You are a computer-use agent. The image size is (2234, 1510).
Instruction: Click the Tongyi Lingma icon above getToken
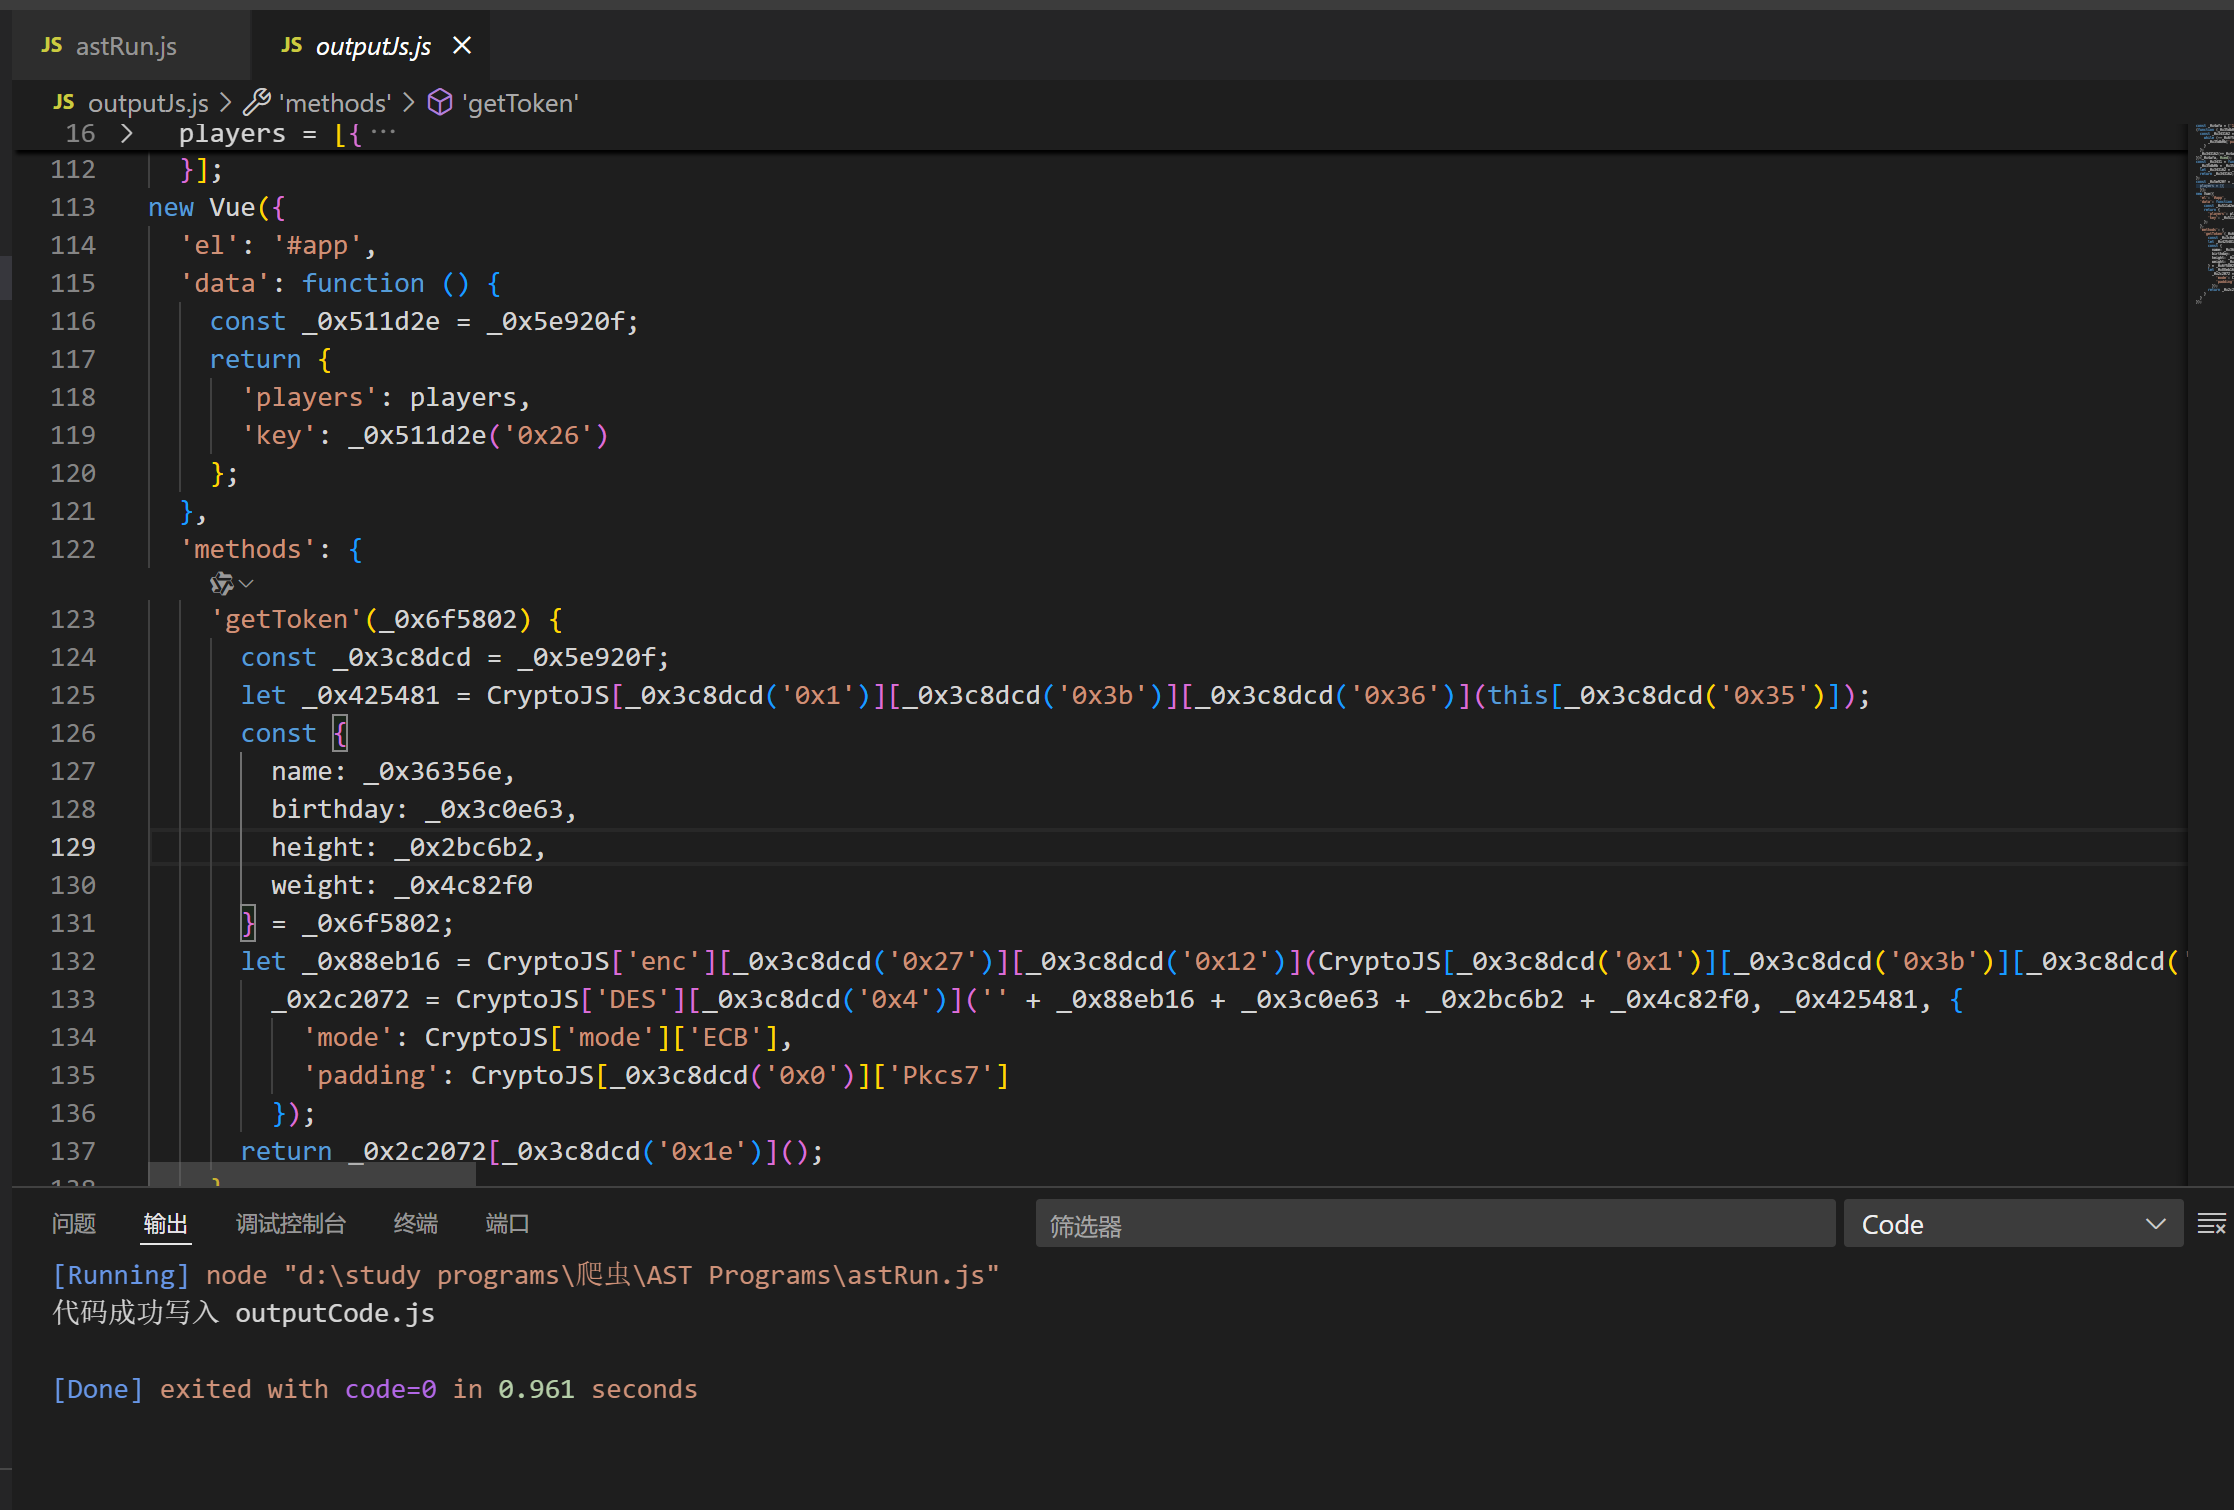(x=221, y=583)
